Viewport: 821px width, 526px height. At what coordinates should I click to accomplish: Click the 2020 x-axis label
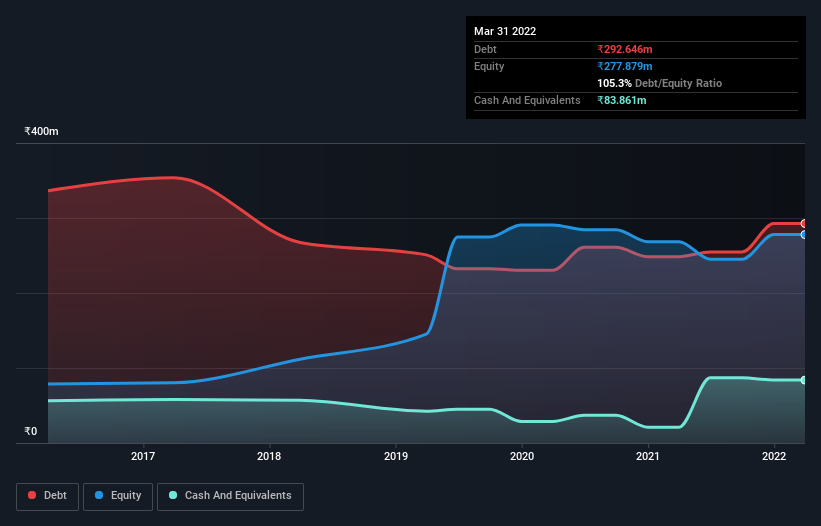click(522, 456)
